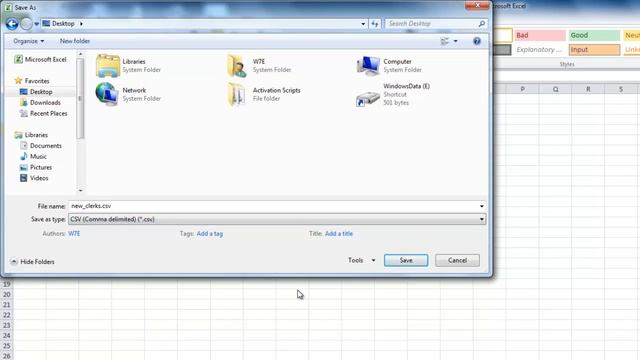The width and height of the screenshot is (640, 360).
Task: Click the change view icon
Action: [445, 41]
